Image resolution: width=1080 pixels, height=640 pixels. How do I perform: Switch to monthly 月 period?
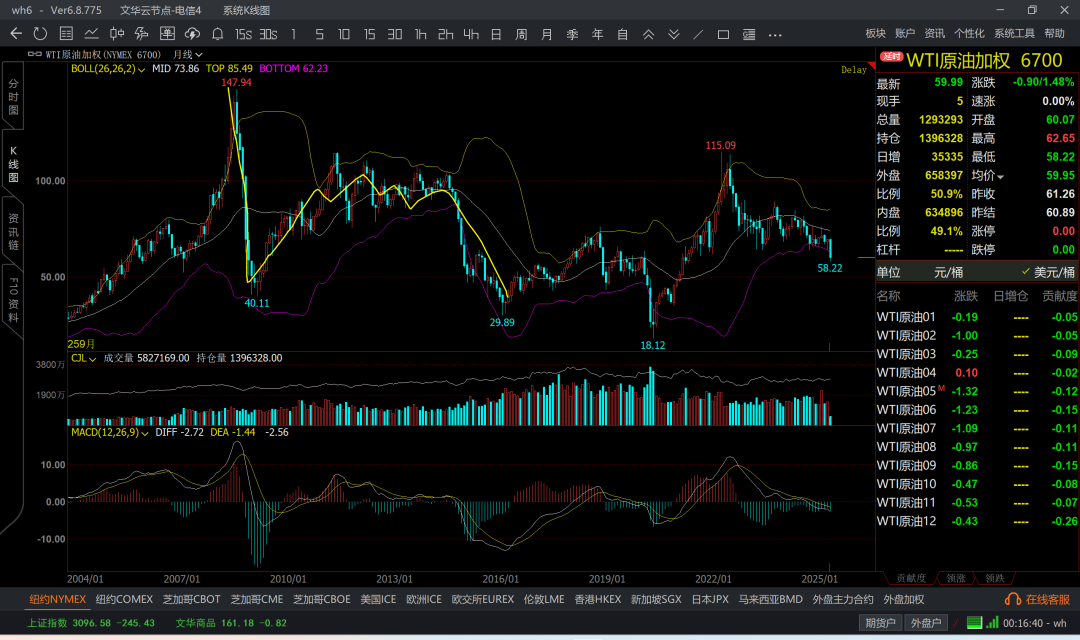[x=547, y=34]
